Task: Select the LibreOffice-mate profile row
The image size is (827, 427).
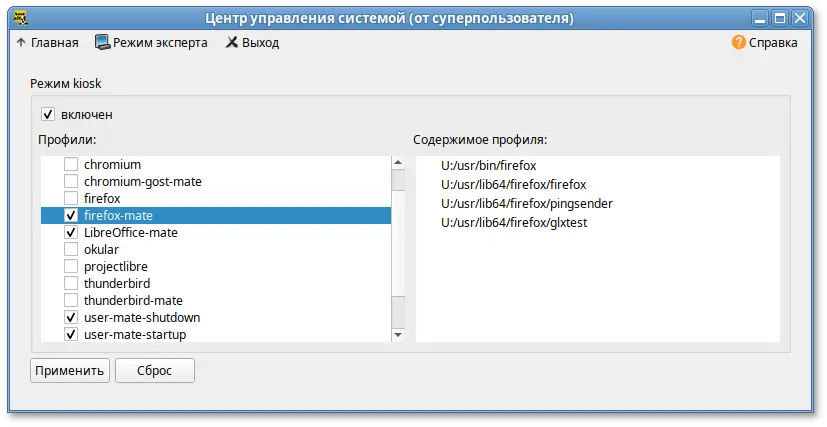Action: click(x=216, y=232)
